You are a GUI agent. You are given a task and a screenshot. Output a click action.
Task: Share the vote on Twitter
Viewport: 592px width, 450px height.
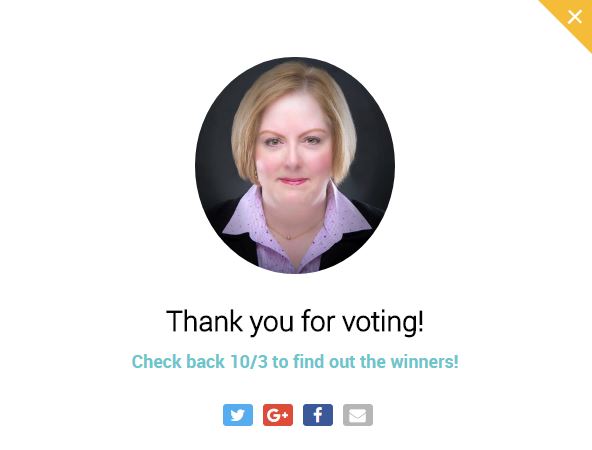point(238,415)
